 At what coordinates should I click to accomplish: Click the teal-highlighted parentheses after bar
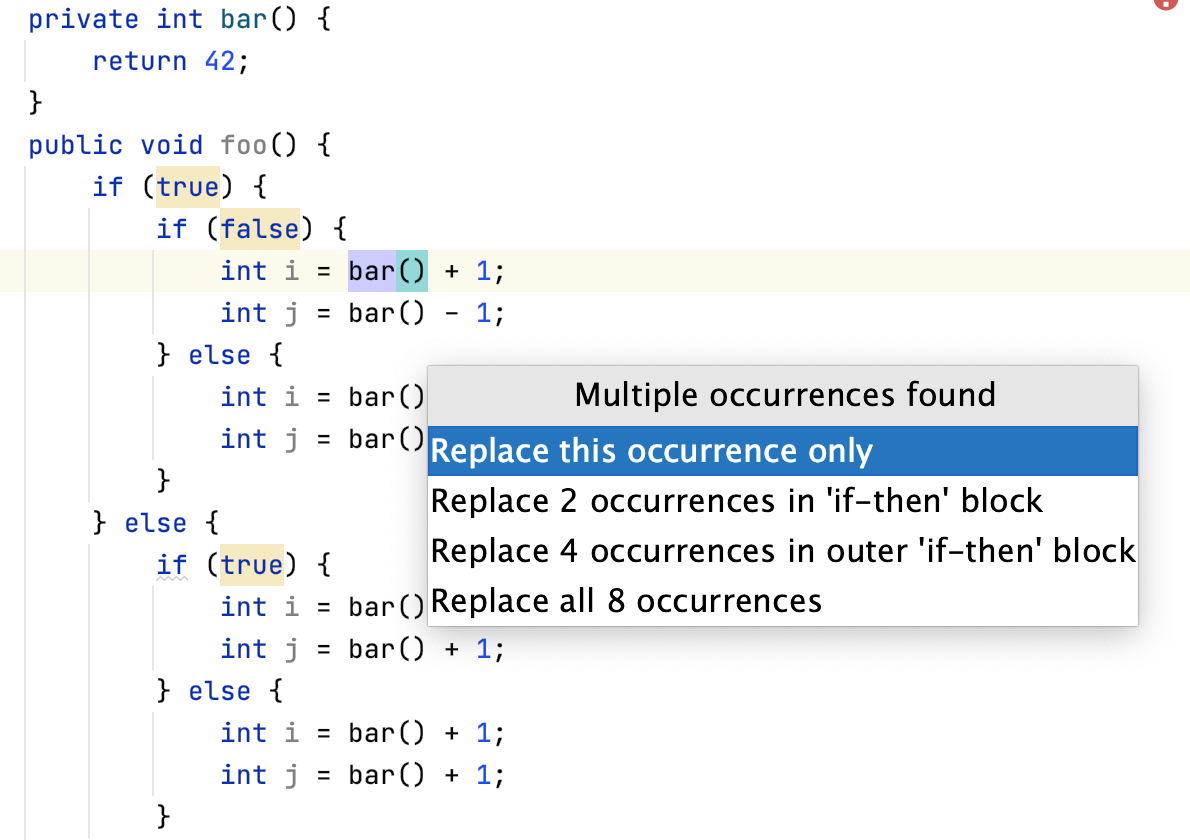pyautogui.click(x=412, y=272)
